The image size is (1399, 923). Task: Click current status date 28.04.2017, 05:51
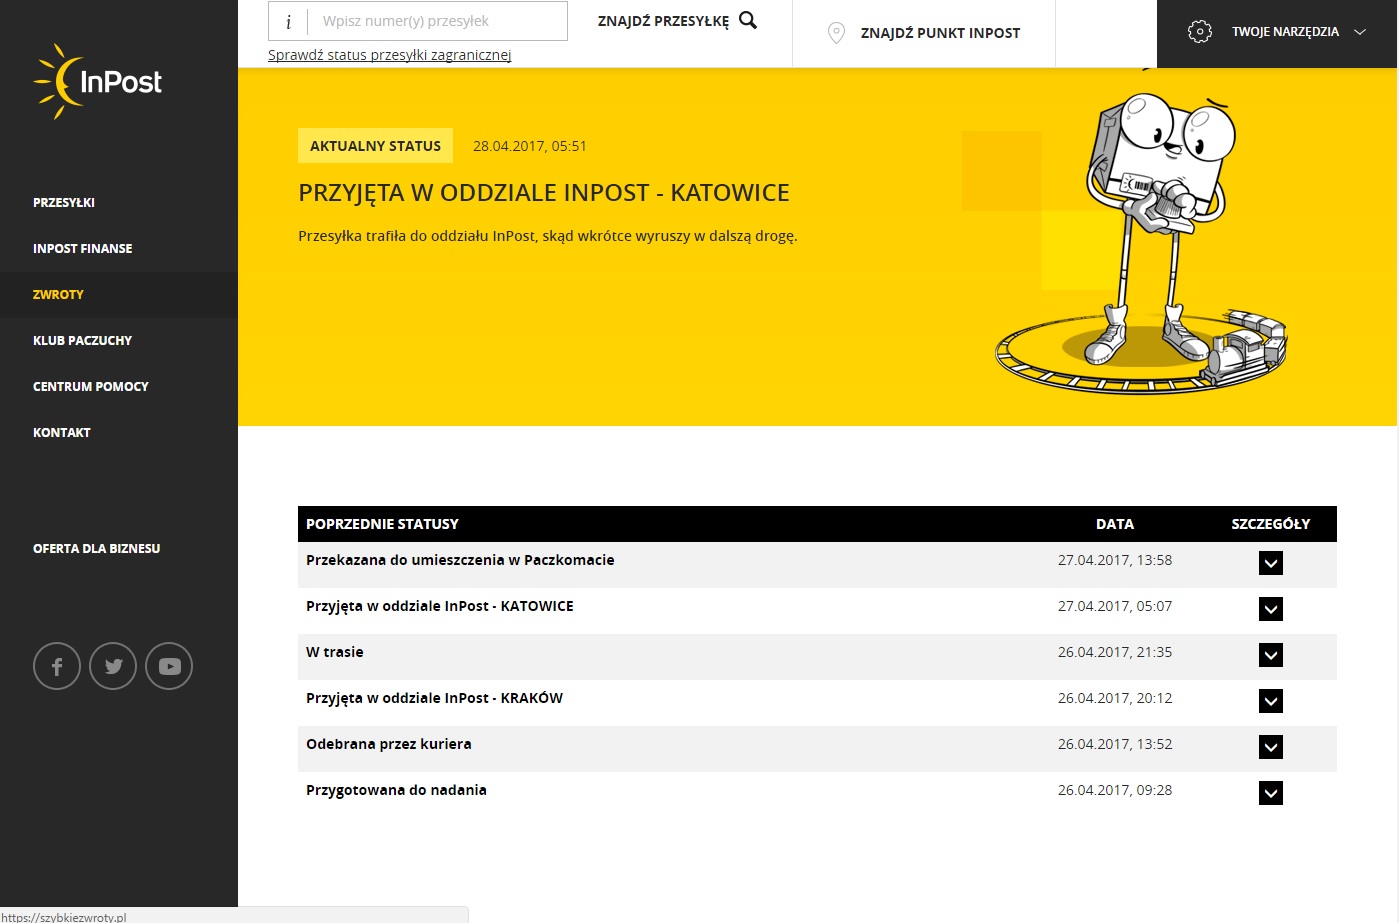(530, 146)
